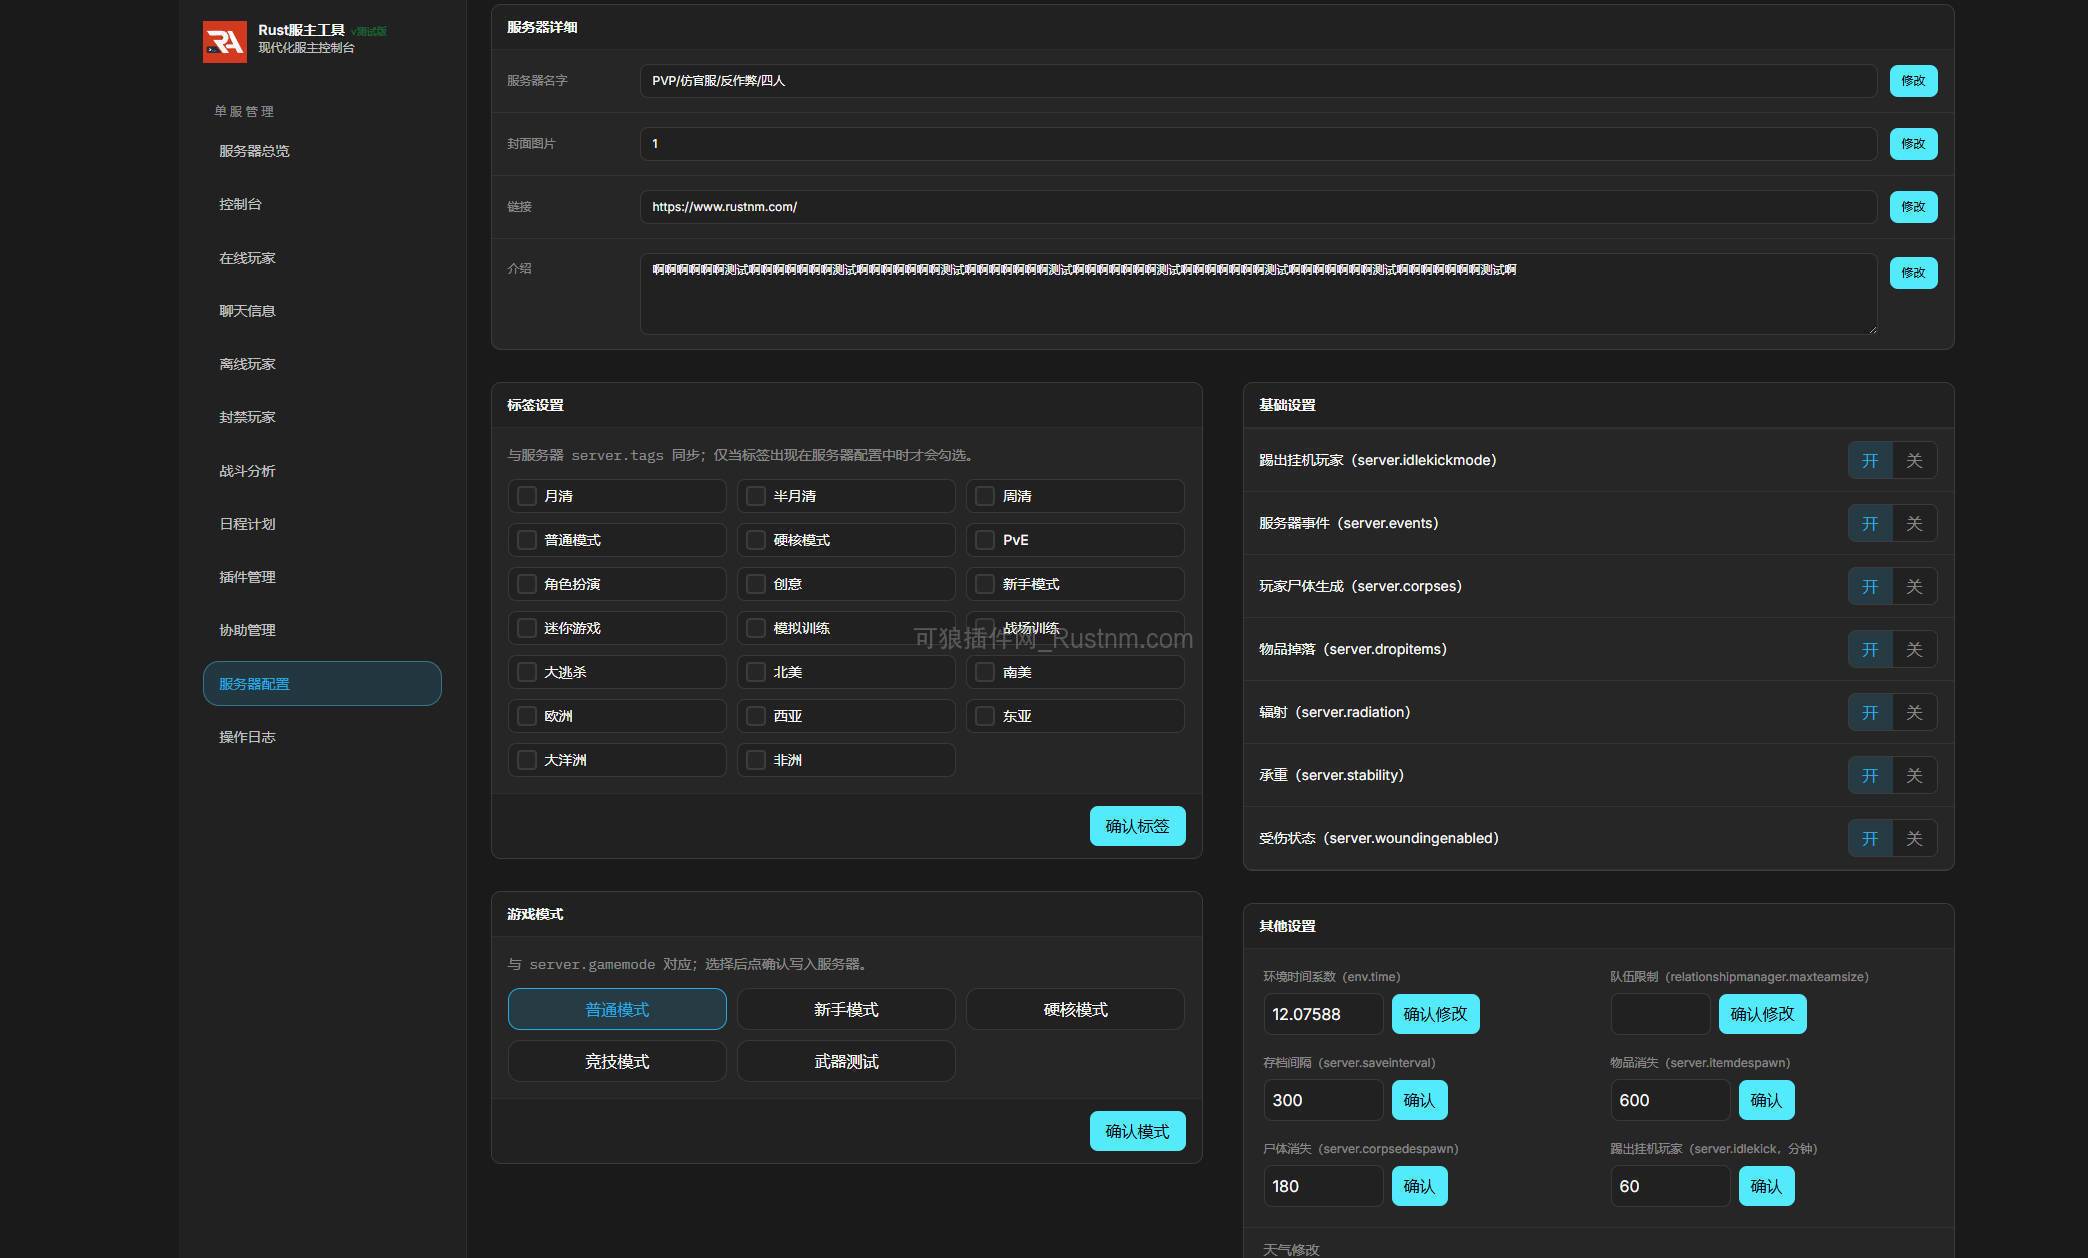The image size is (2088, 1258).
Task: Click the 环境时间系数 env.time input
Action: pos(1323,1014)
